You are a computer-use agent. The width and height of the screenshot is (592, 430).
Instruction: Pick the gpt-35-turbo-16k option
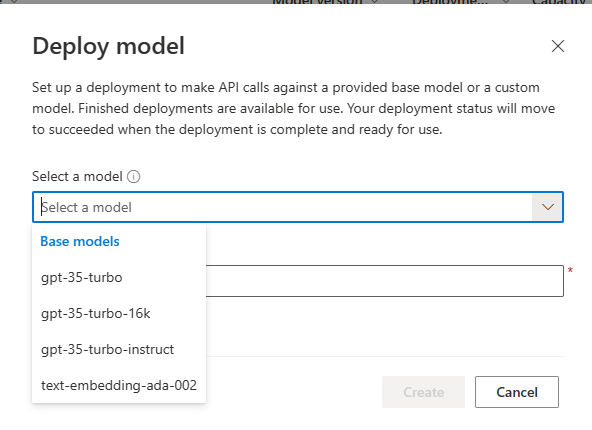click(x=119, y=313)
